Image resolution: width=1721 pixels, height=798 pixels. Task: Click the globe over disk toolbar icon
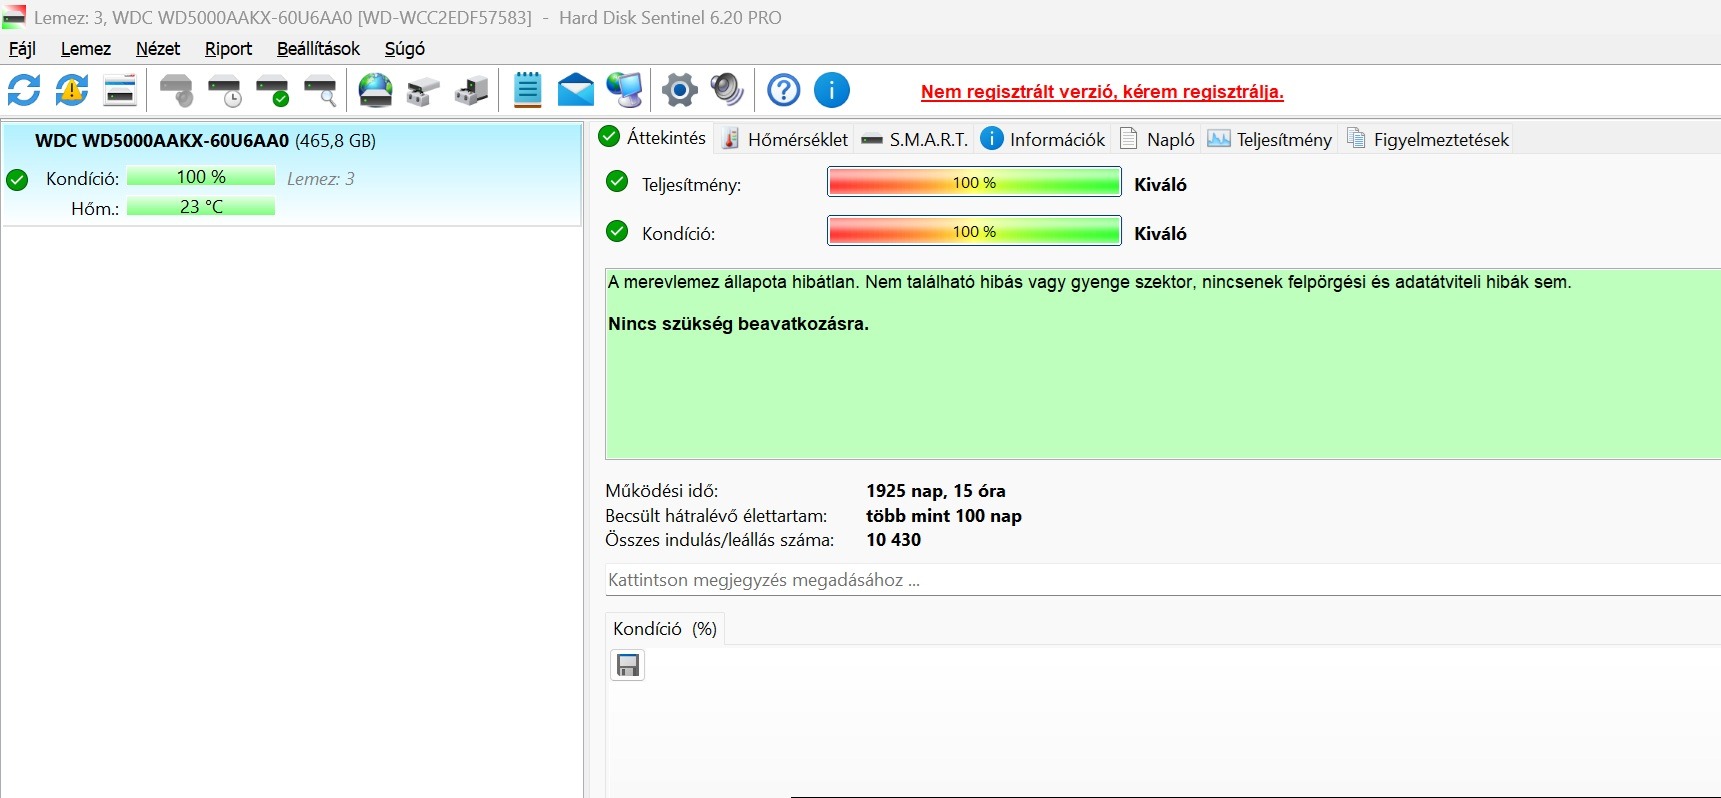click(376, 90)
